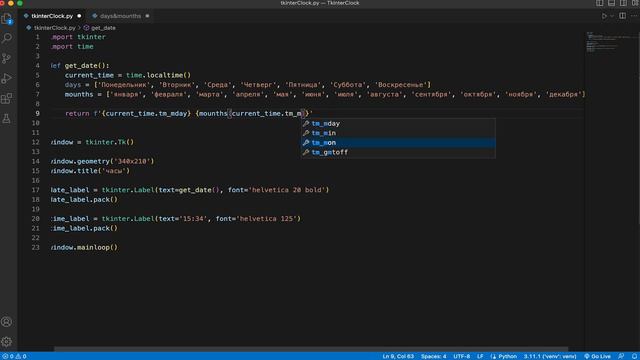The width and height of the screenshot is (640, 360).
Task: Open Testing flask view
Action: (7, 119)
